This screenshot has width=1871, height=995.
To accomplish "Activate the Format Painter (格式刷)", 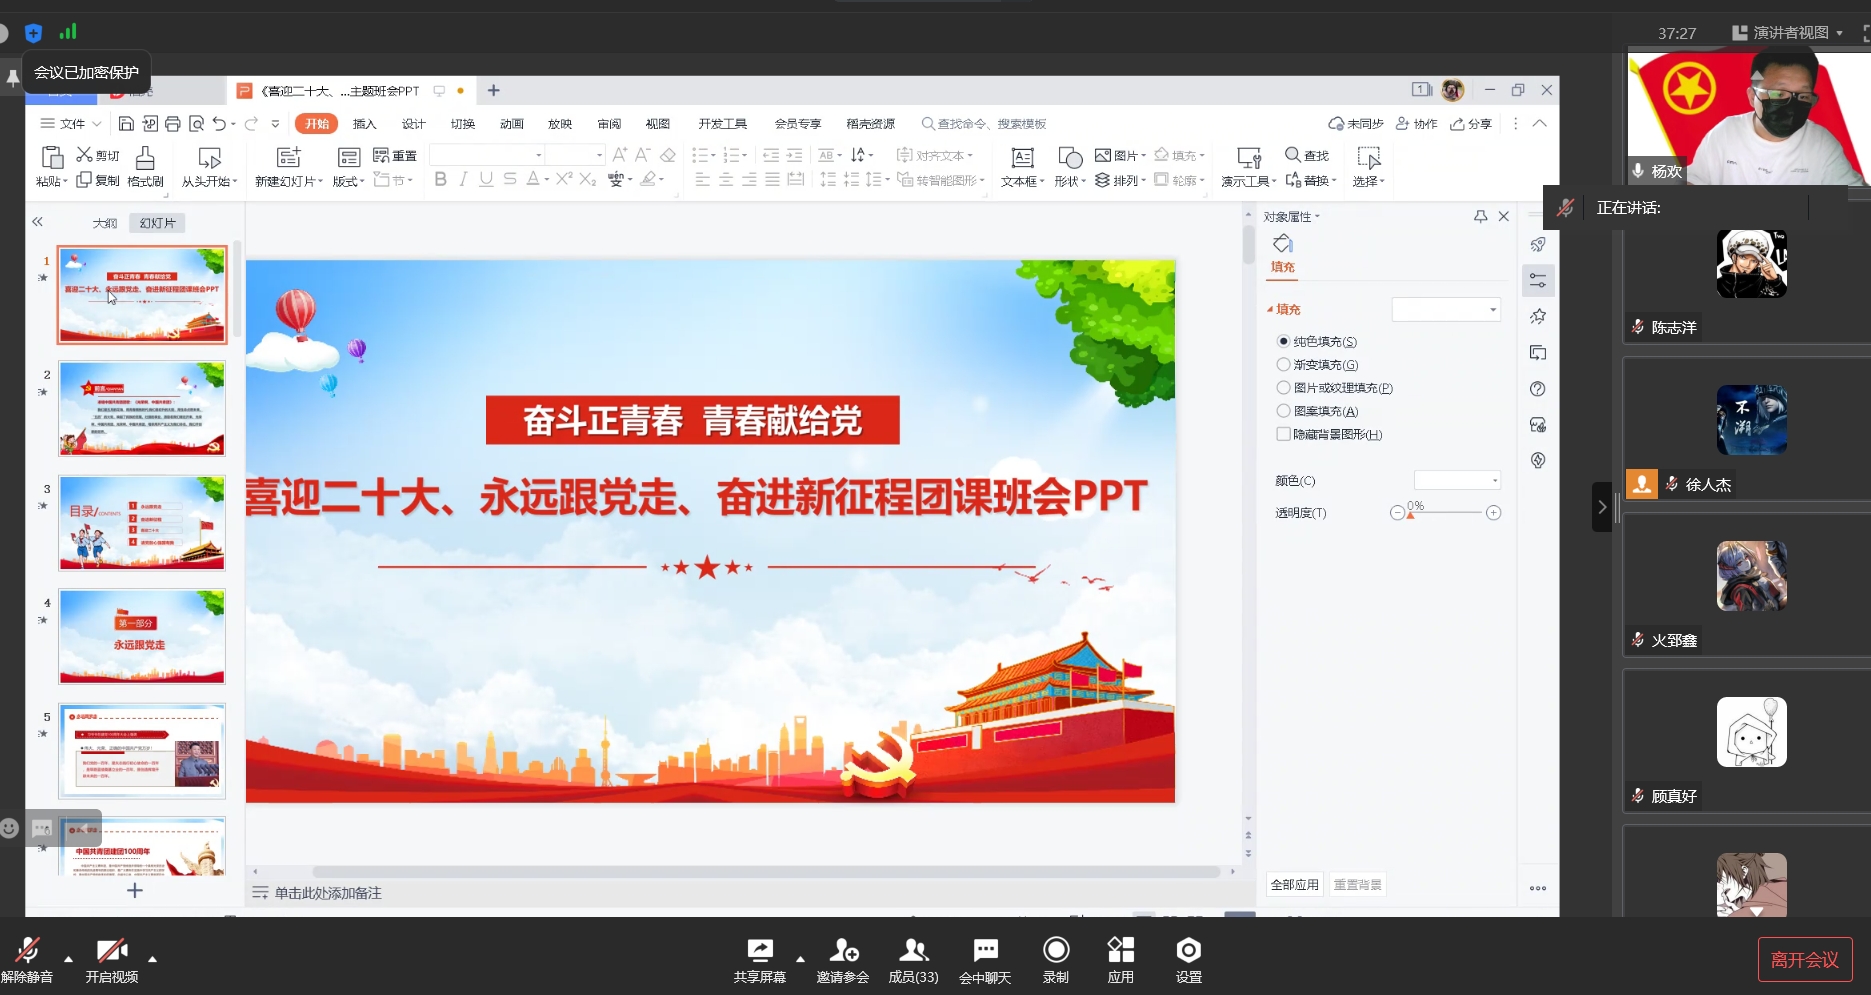I will tap(145, 166).
